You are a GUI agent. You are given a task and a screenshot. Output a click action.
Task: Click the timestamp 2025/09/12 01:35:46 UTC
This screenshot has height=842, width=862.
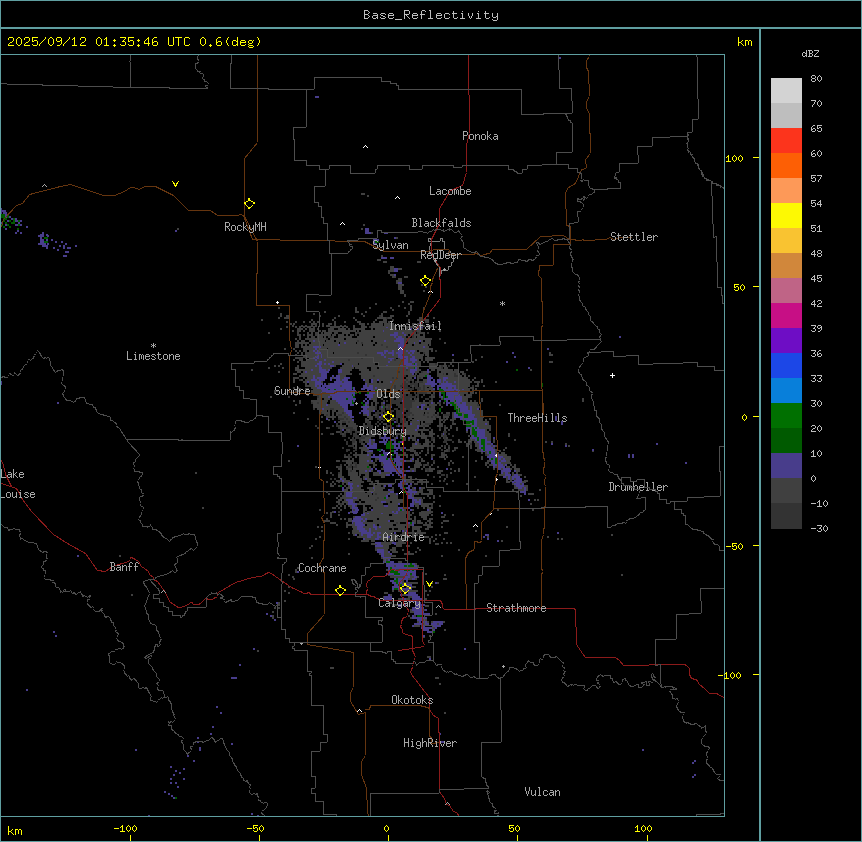(99, 42)
